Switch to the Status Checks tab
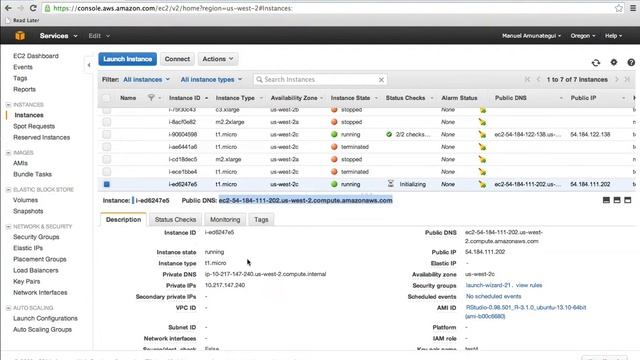The height and width of the screenshot is (360, 640). pyautogui.click(x=176, y=220)
